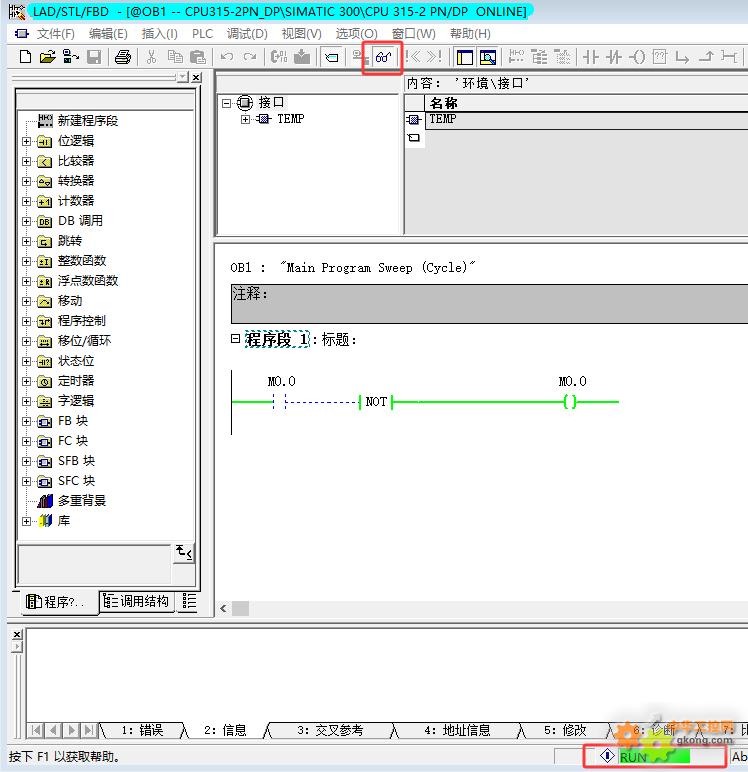This screenshot has width=748, height=772.
Task: Expand the TEMP node under 接口
Action: pyautogui.click(x=245, y=119)
